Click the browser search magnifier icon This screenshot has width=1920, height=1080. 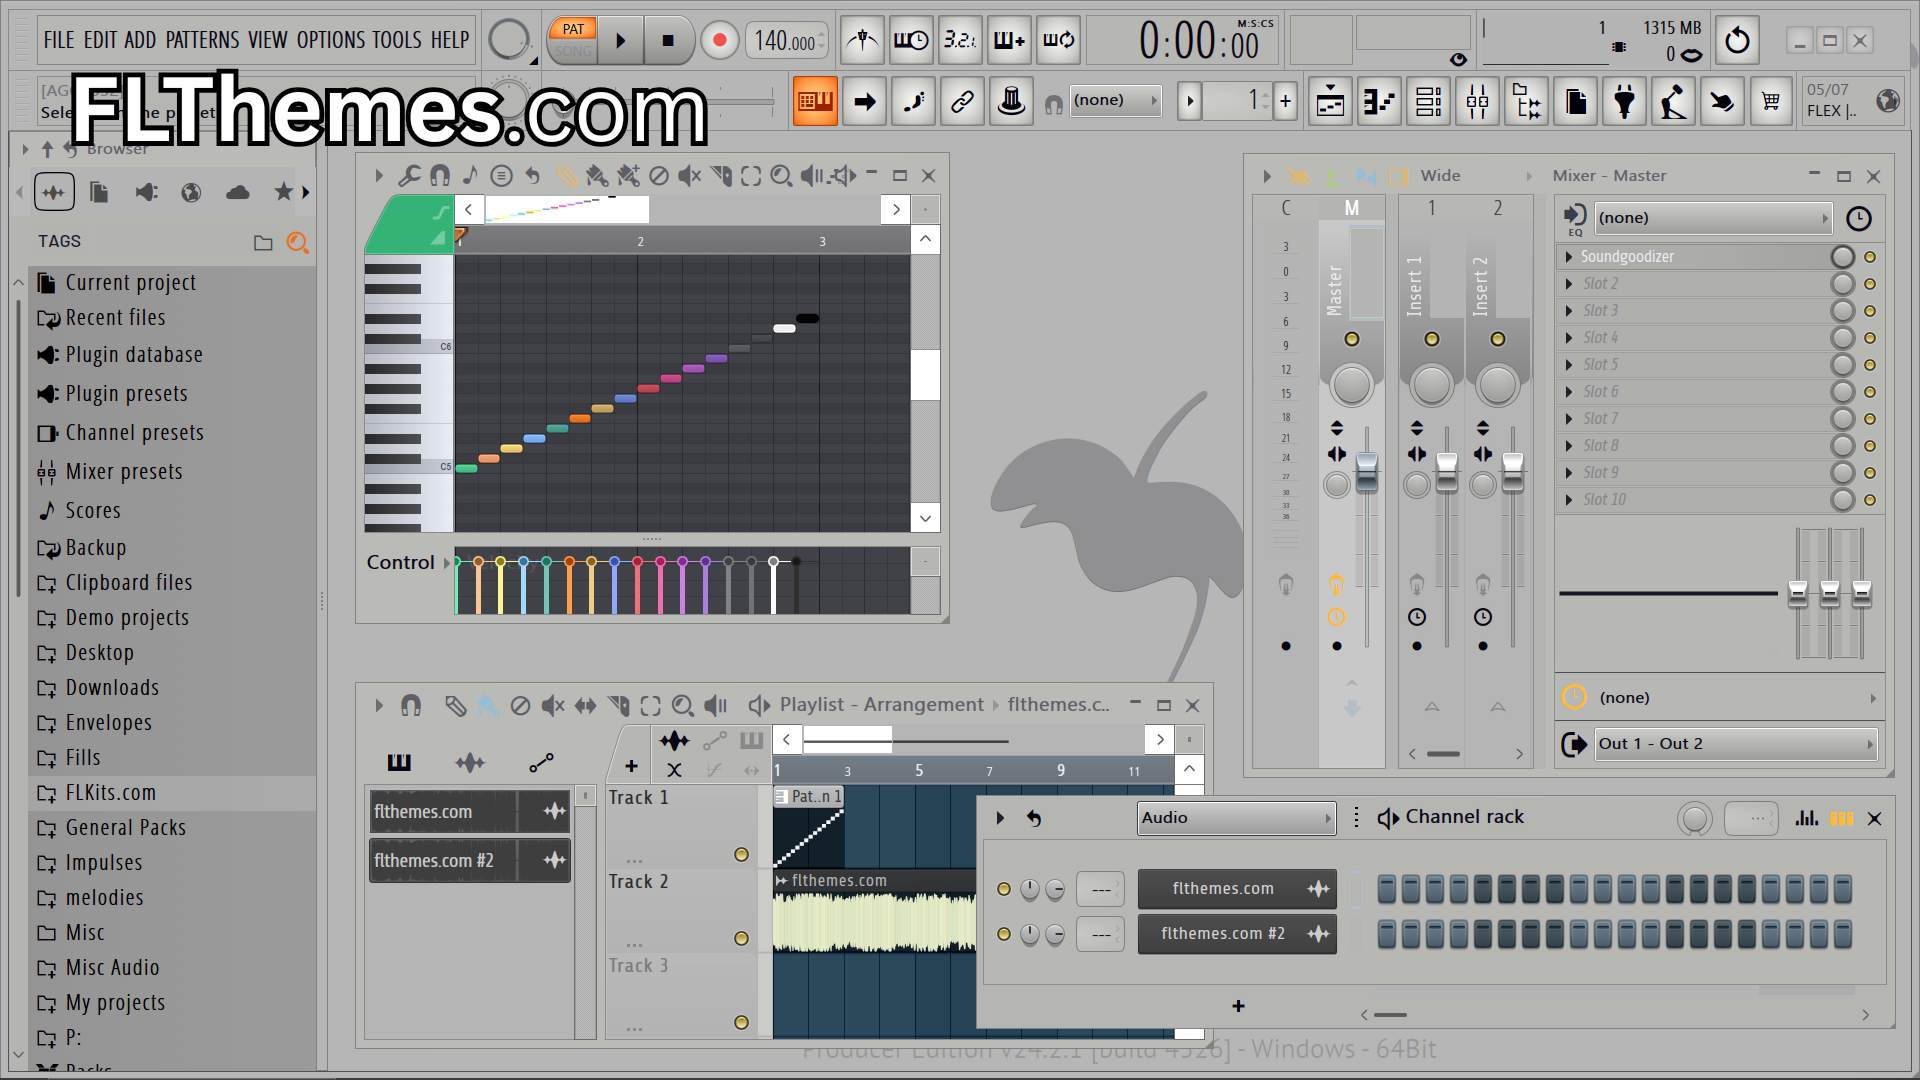(297, 243)
